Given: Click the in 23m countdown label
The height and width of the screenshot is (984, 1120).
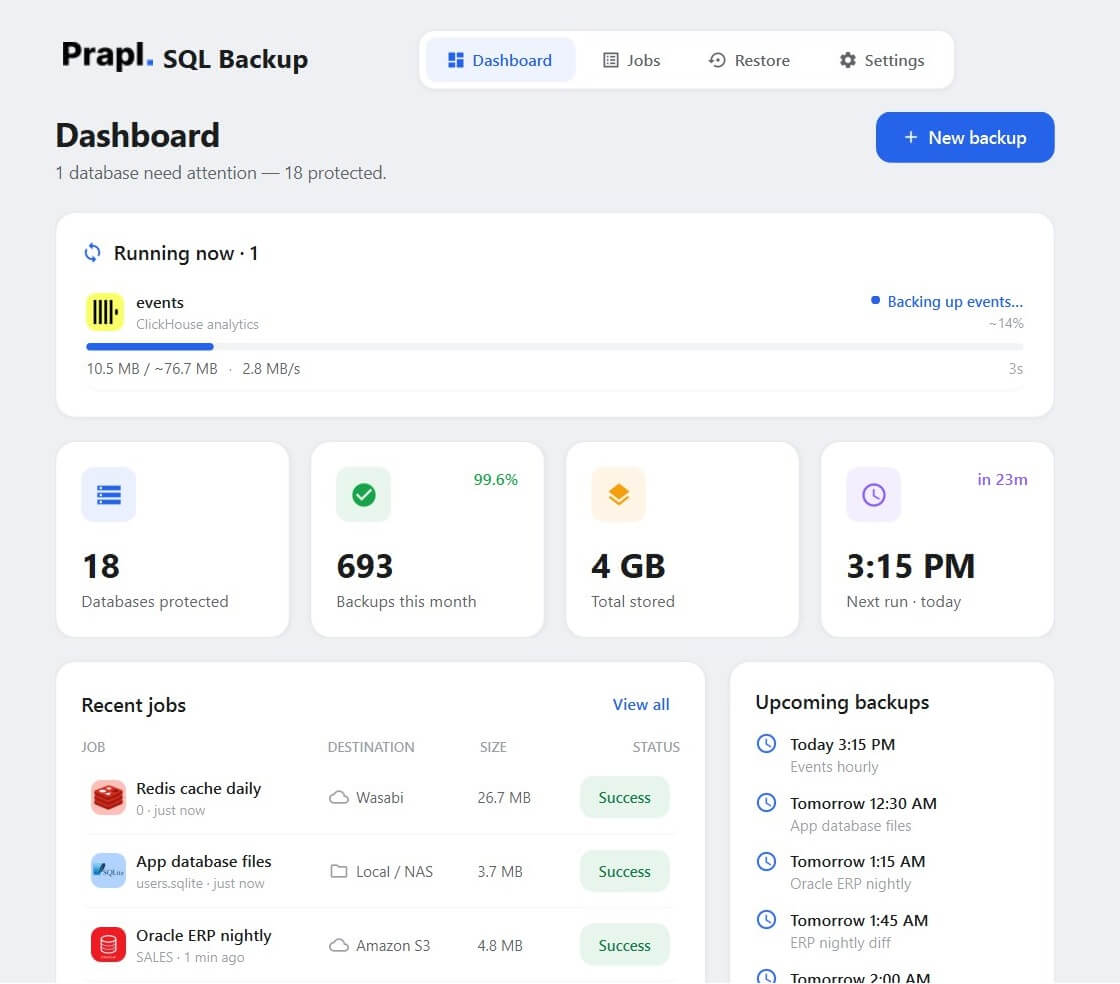Looking at the screenshot, I should (1002, 479).
